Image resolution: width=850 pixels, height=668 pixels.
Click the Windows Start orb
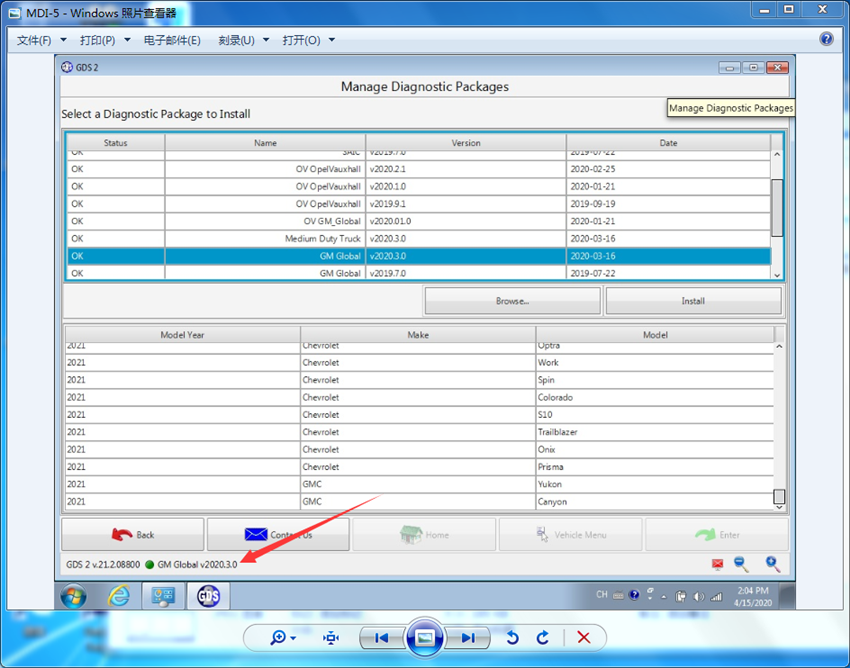click(x=73, y=596)
